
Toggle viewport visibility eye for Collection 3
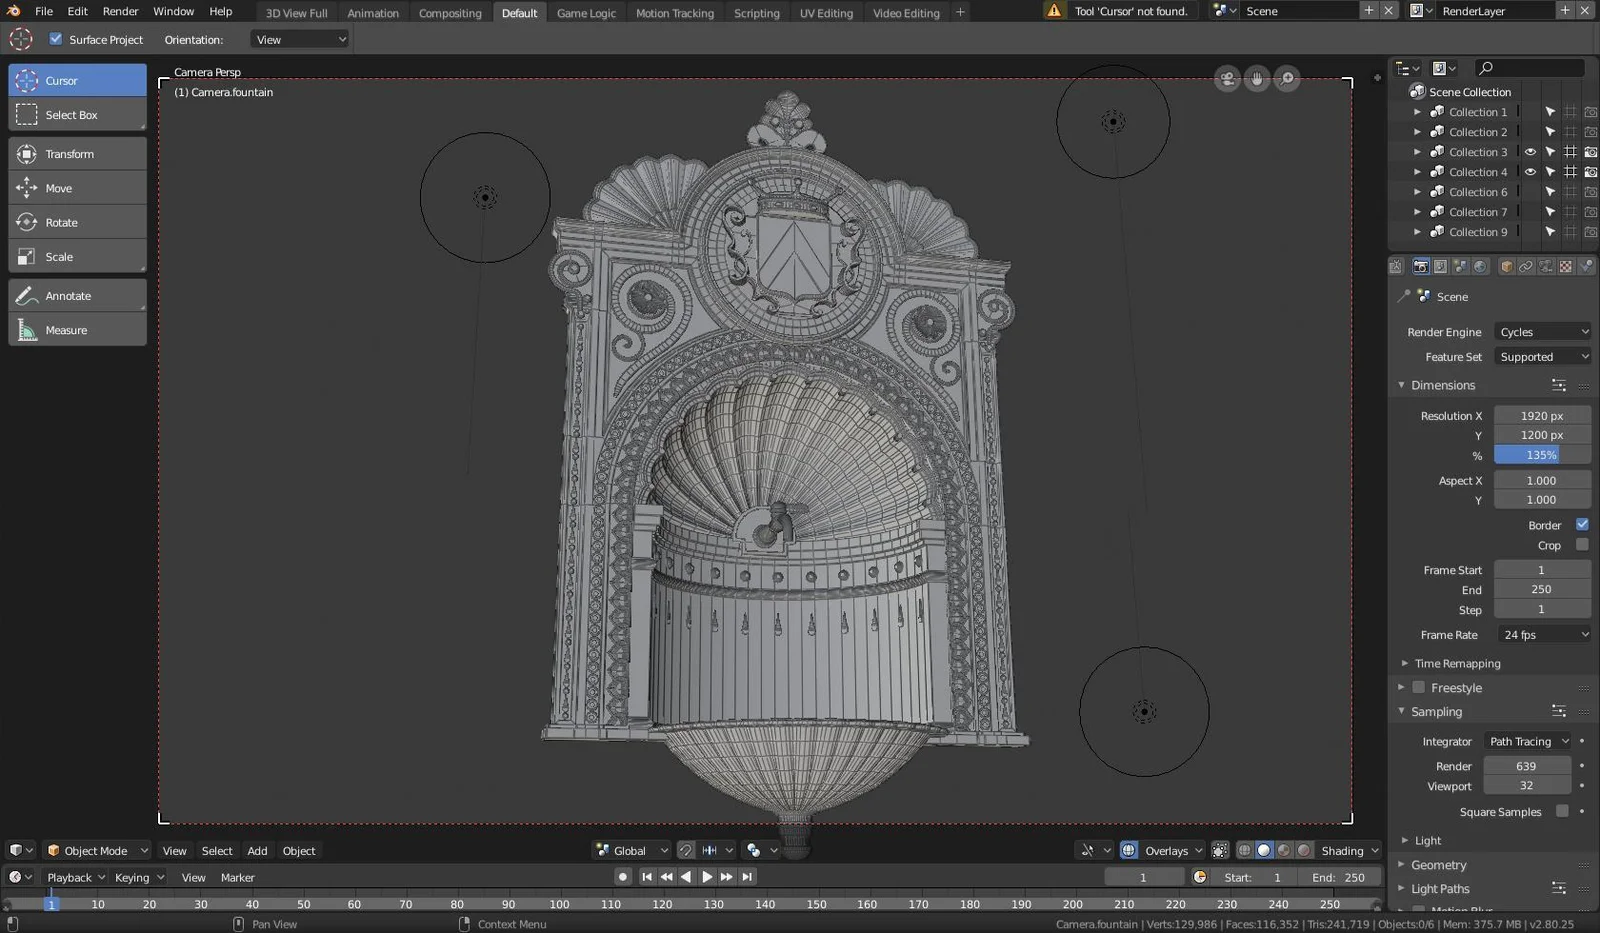pos(1531,151)
